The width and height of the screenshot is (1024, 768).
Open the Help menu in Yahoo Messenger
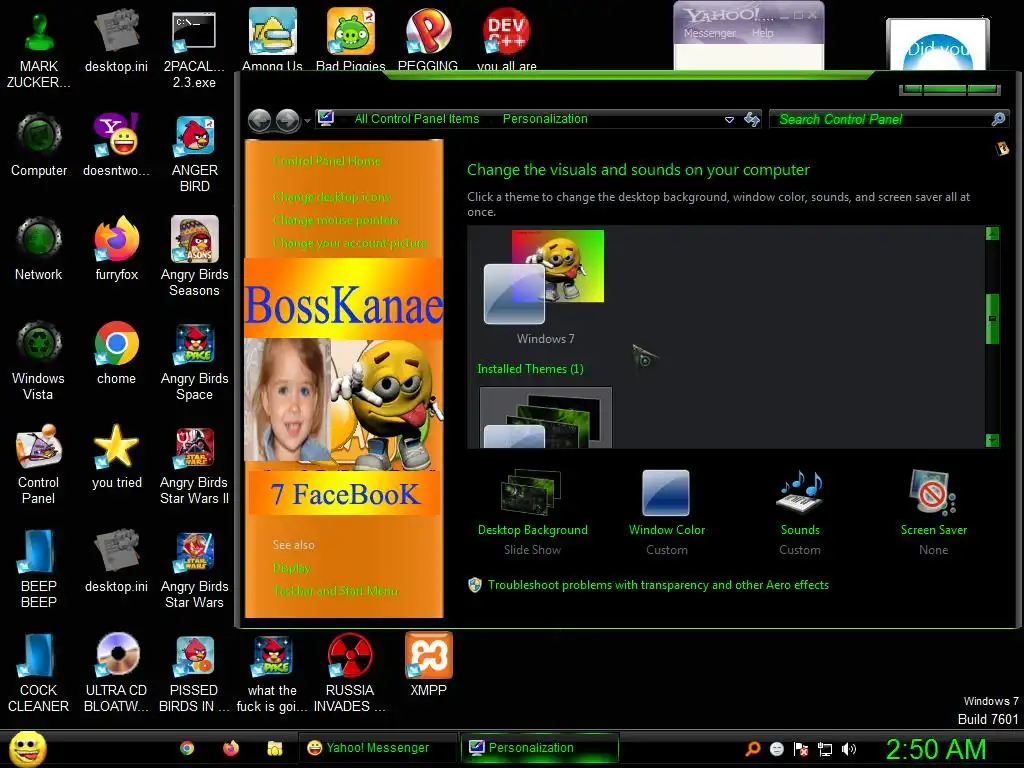tap(762, 33)
